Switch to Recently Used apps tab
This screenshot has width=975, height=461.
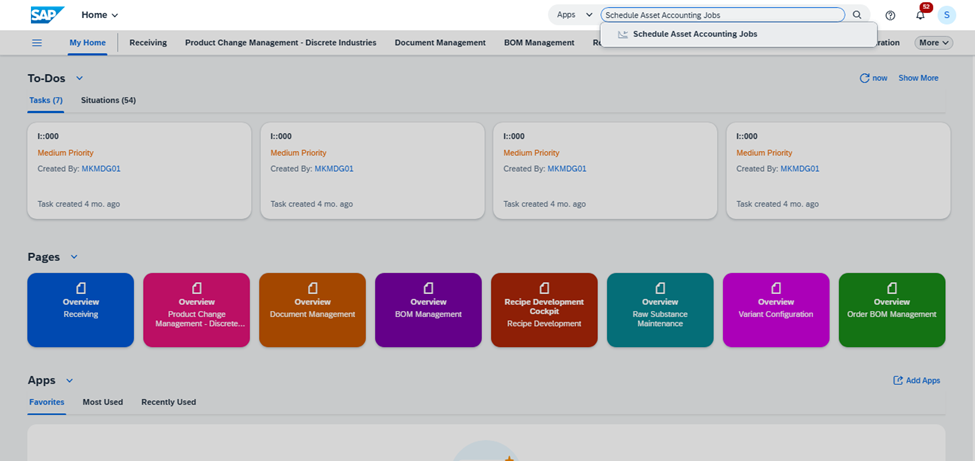(x=169, y=402)
